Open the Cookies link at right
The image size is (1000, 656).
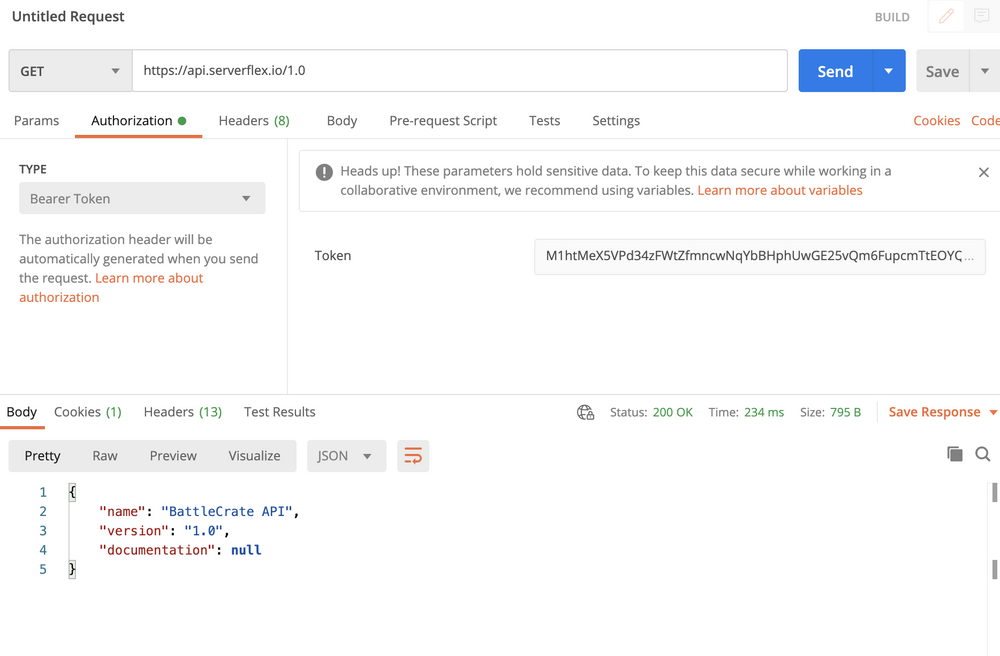936,120
